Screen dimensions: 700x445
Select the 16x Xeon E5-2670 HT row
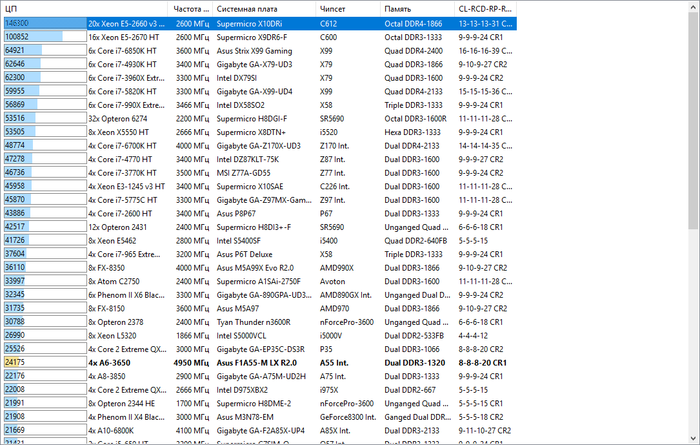pyautogui.click(x=260, y=37)
